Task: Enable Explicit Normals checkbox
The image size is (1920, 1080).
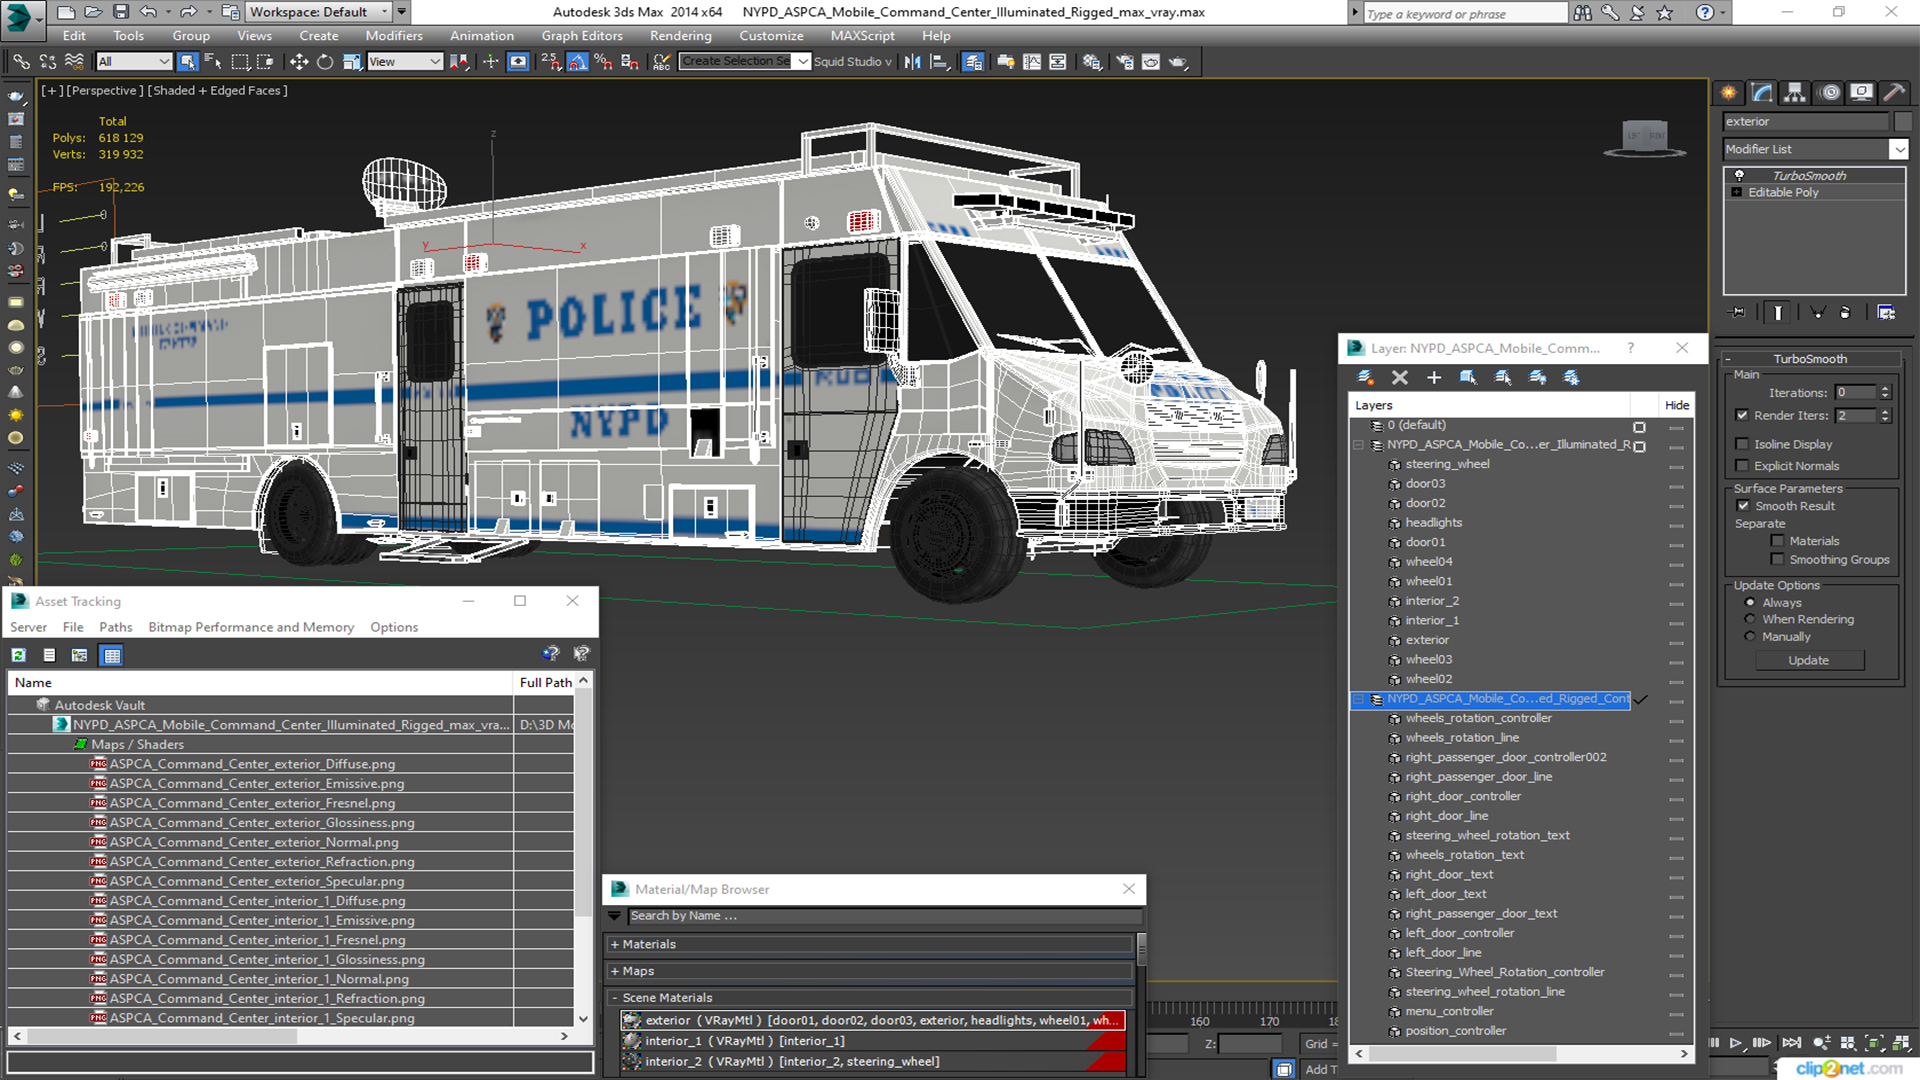Action: (1742, 466)
